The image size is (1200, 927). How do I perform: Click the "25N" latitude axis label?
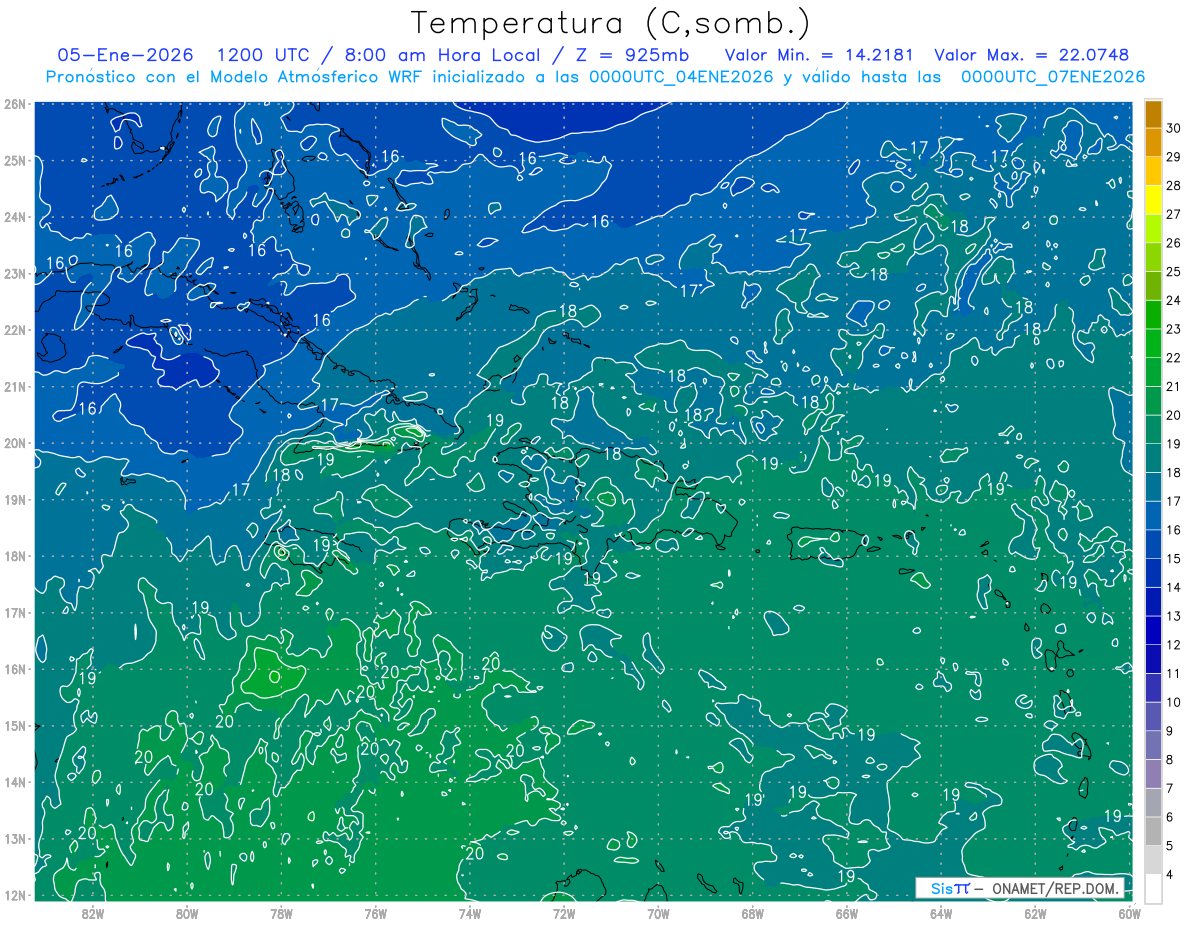(x=14, y=160)
